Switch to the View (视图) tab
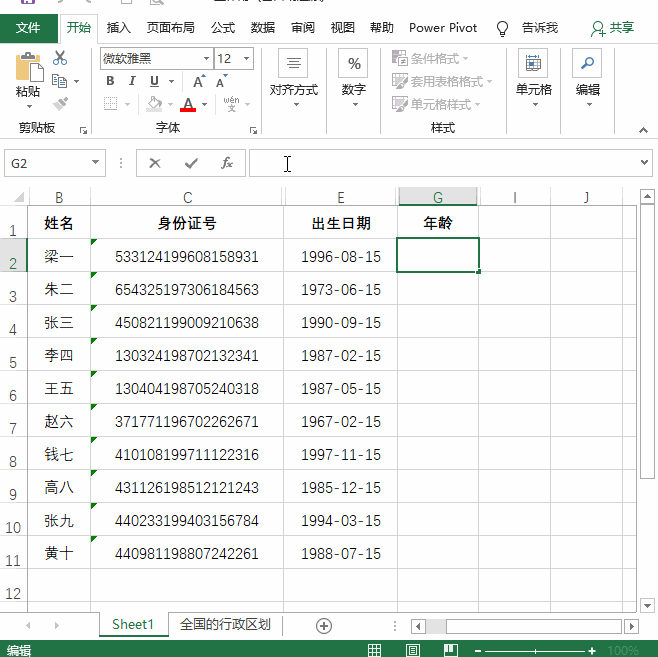Image resolution: width=658 pixels, height=657 pixels. coord(342,28)
